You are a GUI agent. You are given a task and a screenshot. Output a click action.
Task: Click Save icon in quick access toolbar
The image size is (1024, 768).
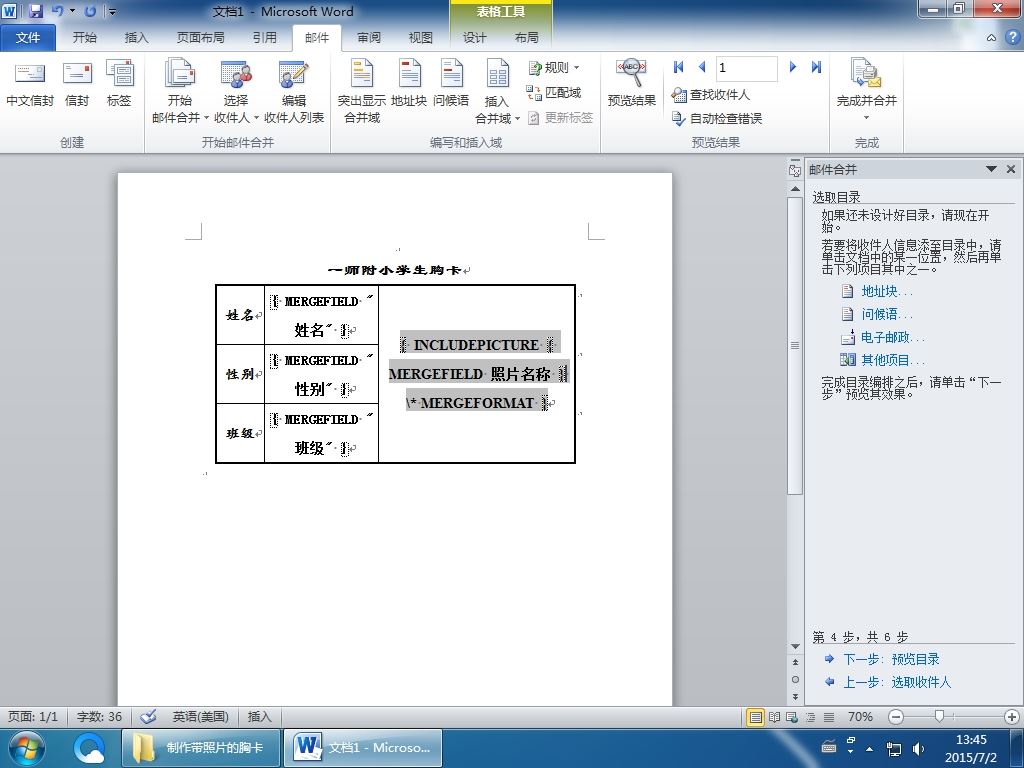point(36,11)
